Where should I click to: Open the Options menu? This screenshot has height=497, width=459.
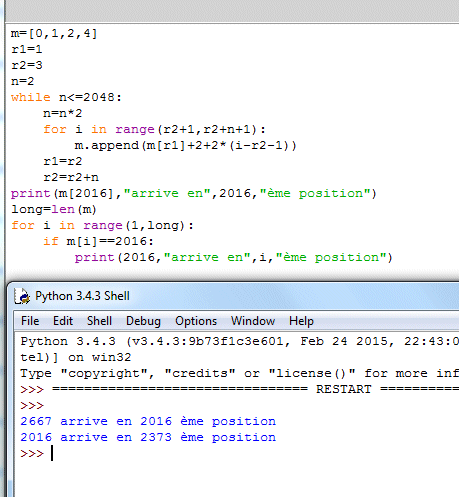tap(196, 321)
